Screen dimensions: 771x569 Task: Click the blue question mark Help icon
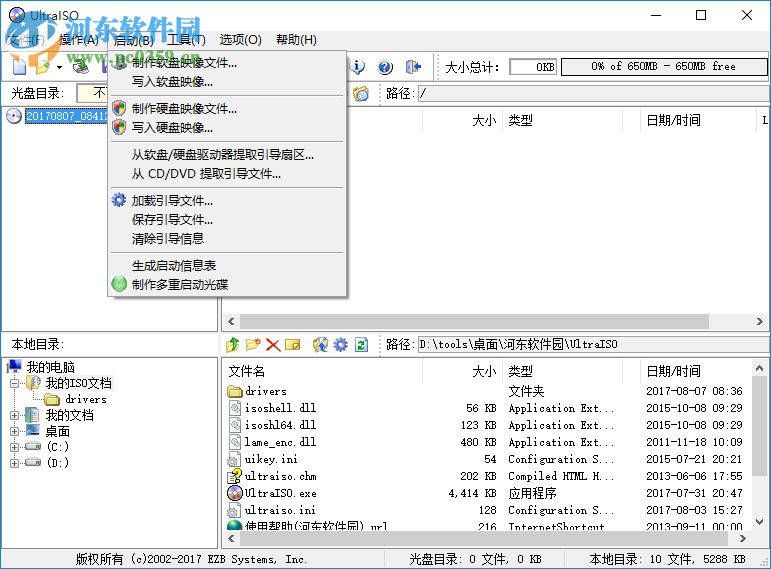click(385, 67)
